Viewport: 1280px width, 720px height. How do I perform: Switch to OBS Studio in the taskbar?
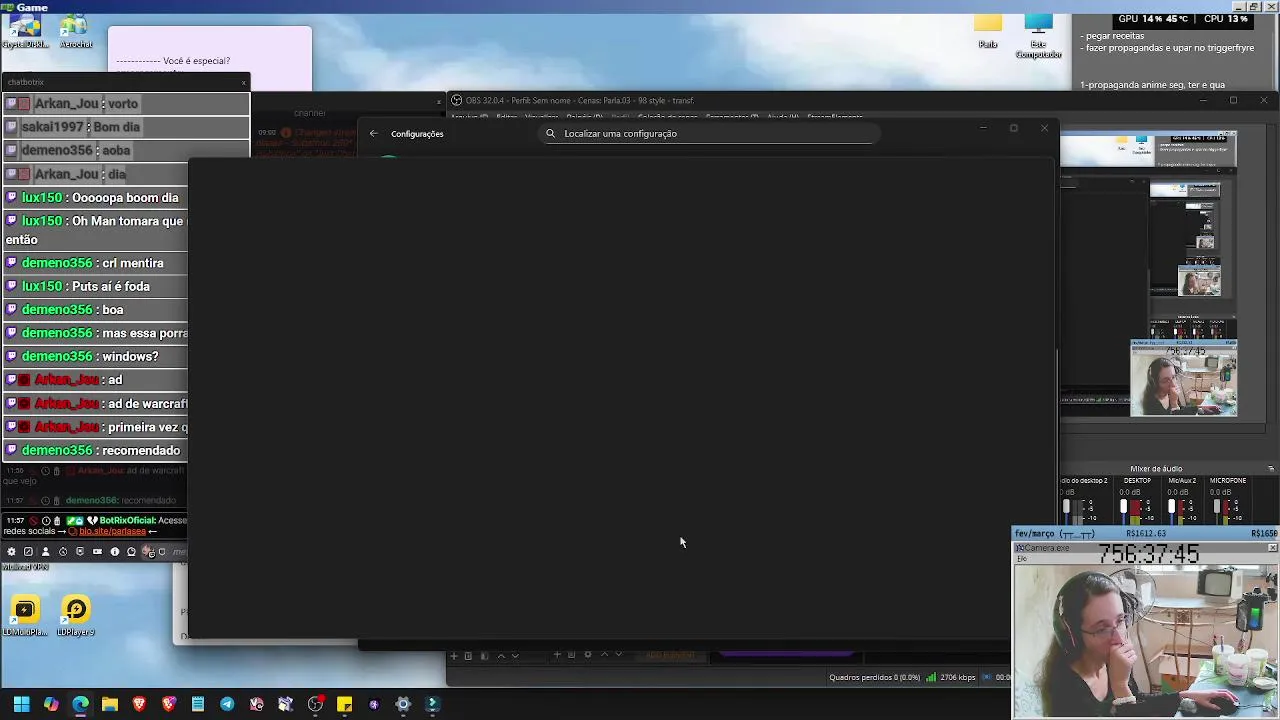[315, 704]
